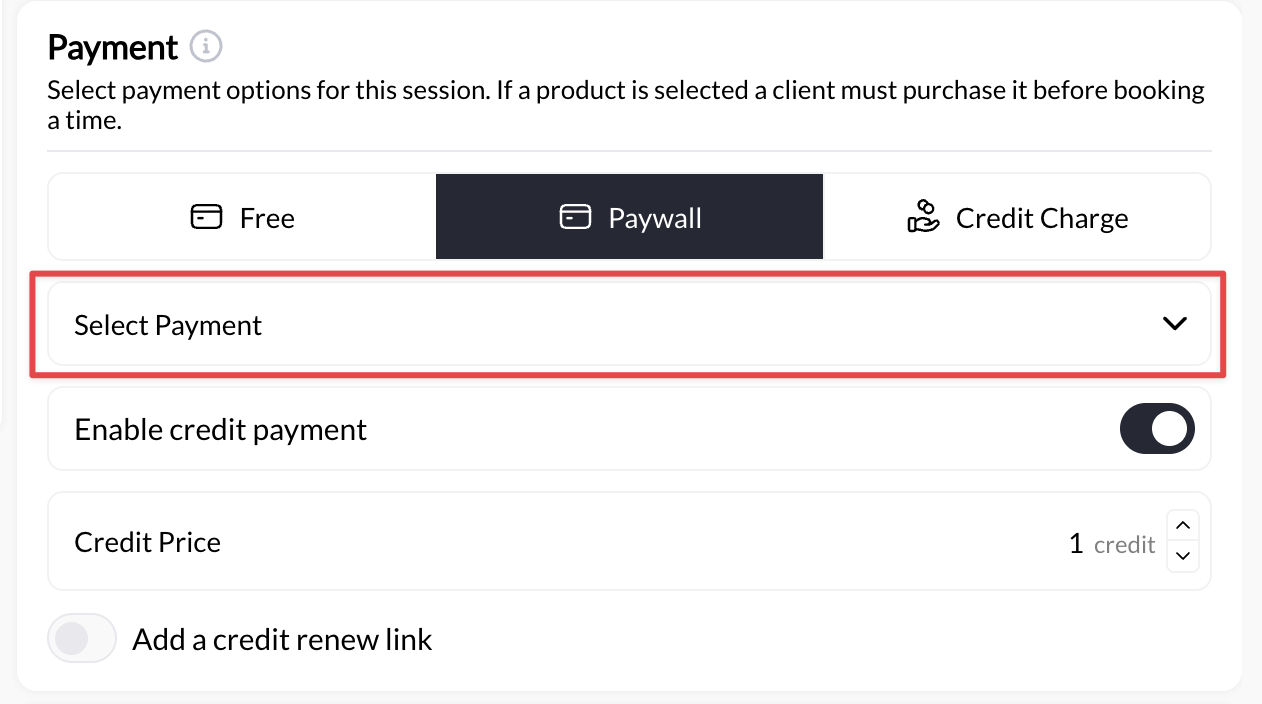Click the grey credit unit label
1262x704 pixels.
pyautogui.click(x=1124, y=543)
